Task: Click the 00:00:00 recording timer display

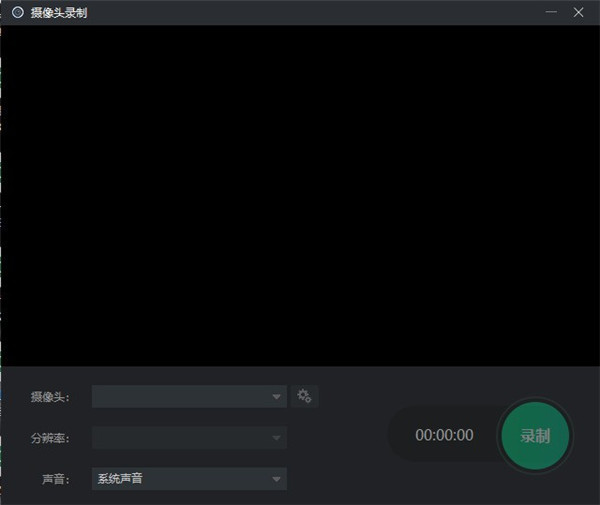Action: (444, 436)
